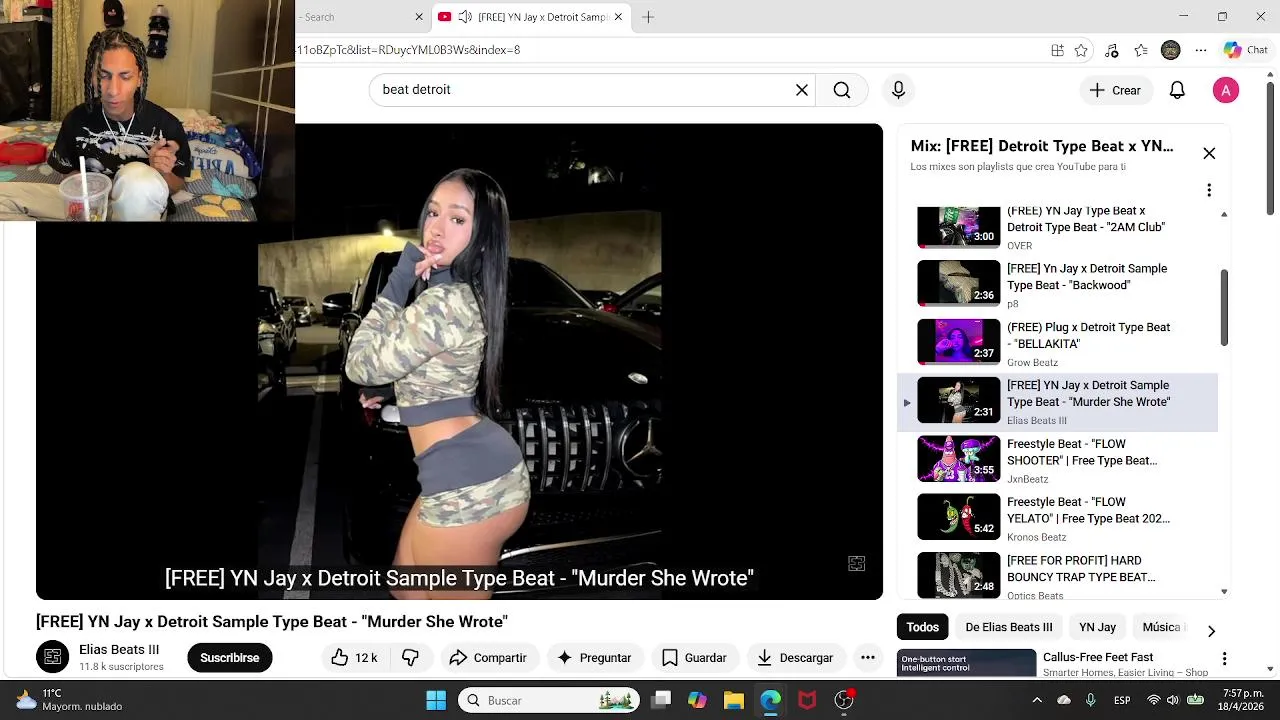Select the YN Jay filter chip
This screenshot has width=1280, height=720.
tap(1097, 627)
